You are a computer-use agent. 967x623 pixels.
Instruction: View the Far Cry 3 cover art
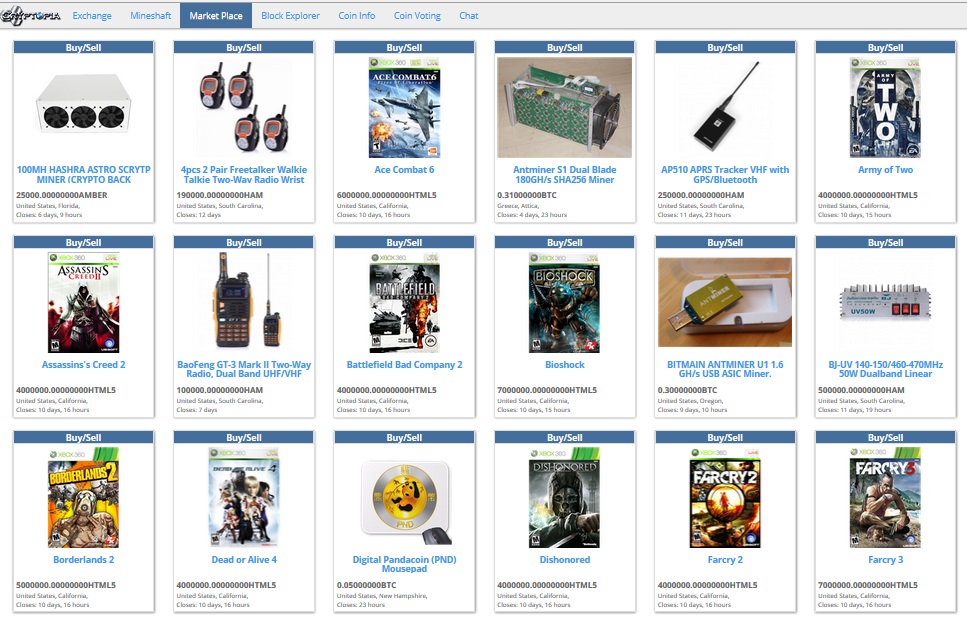click(886, 498)
